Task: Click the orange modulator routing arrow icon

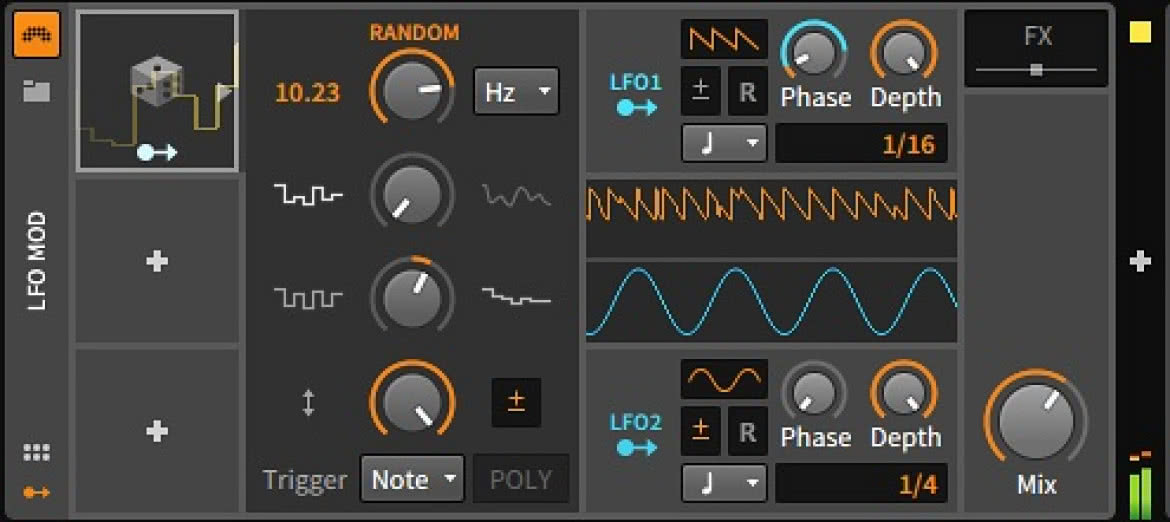Action: point(37,493)
